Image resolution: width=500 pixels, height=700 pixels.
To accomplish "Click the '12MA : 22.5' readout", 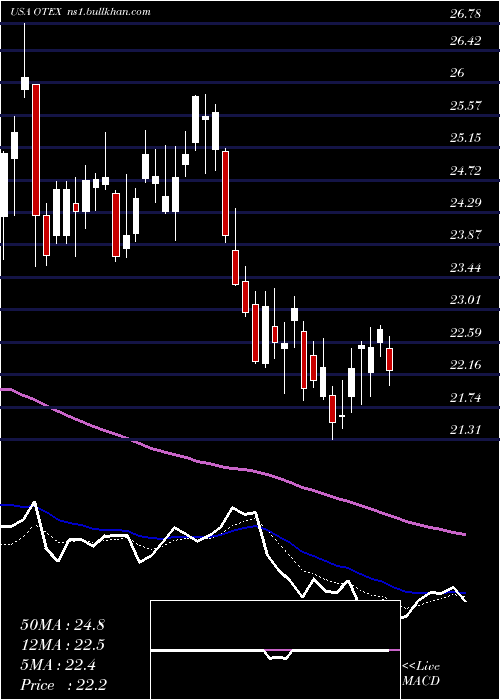I will pos(62,645).
